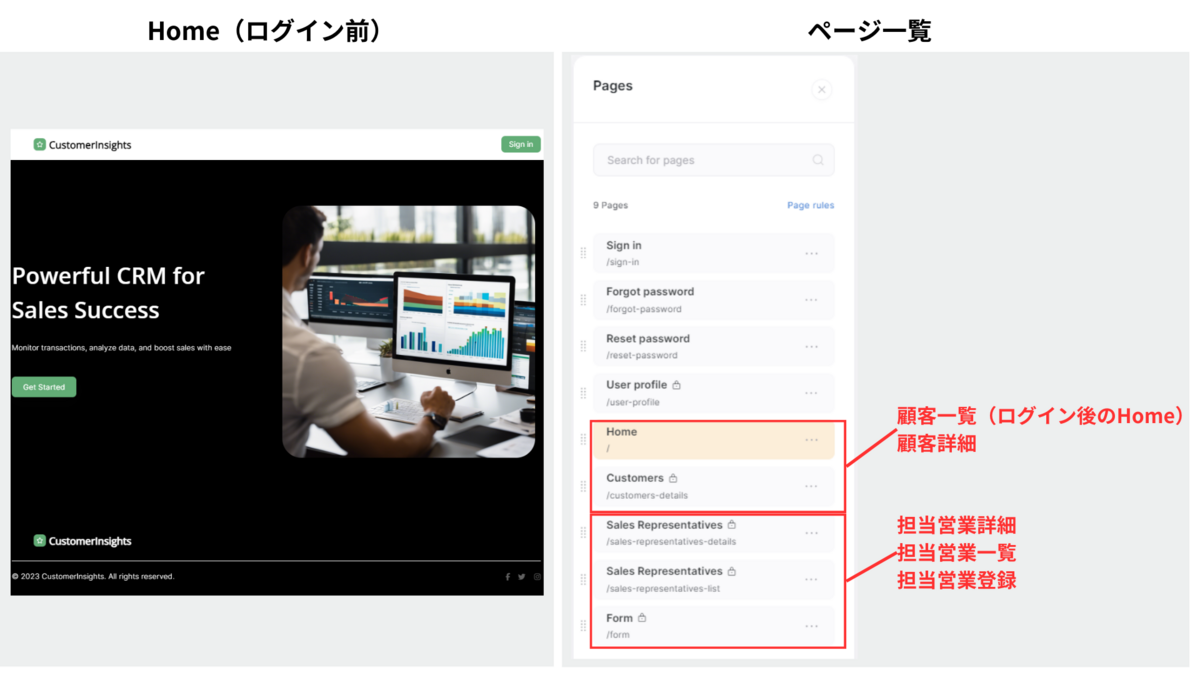Click the lock icon beside User profile
The width and height of the screenshot is (1200, 675).
click(677, 385)
